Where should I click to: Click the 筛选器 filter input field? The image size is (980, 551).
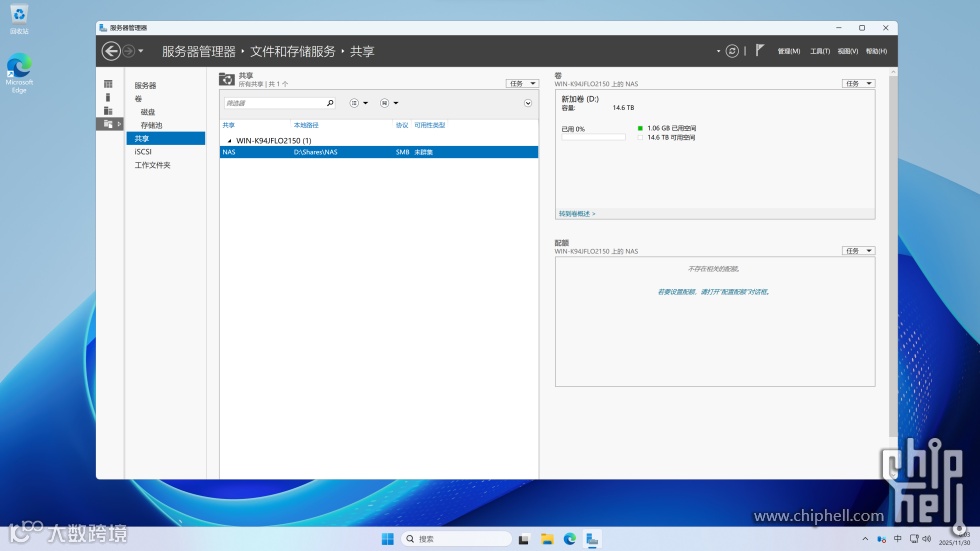(x=274, y=103)
